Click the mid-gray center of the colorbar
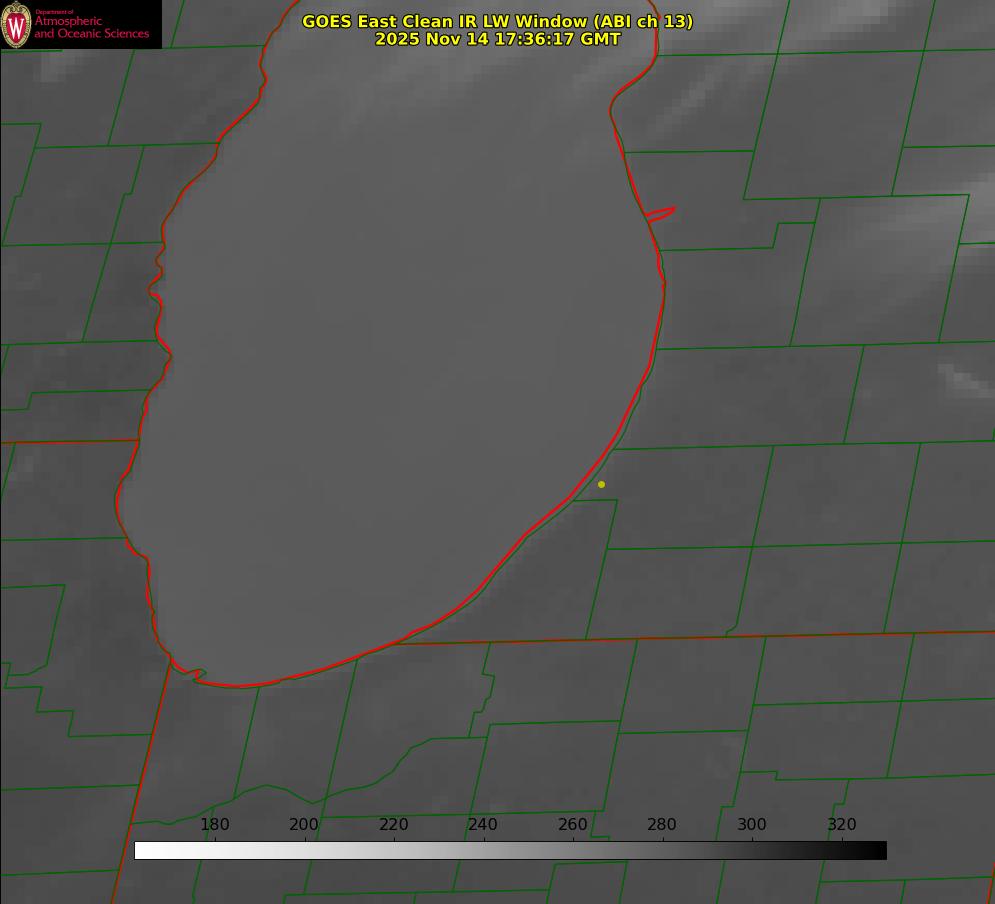995x904 pixels. click(510, 850)
